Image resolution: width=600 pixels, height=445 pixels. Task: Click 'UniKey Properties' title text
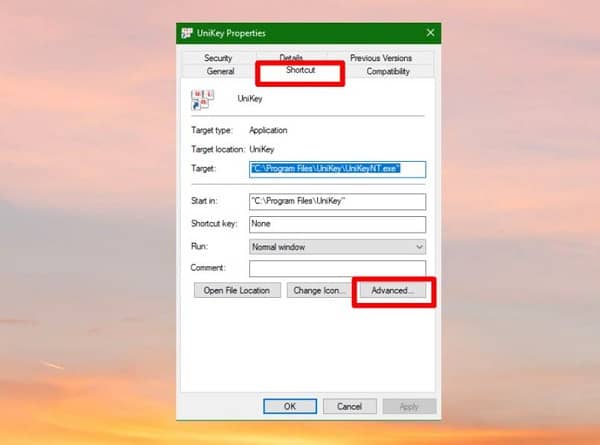tap(231, 33)
